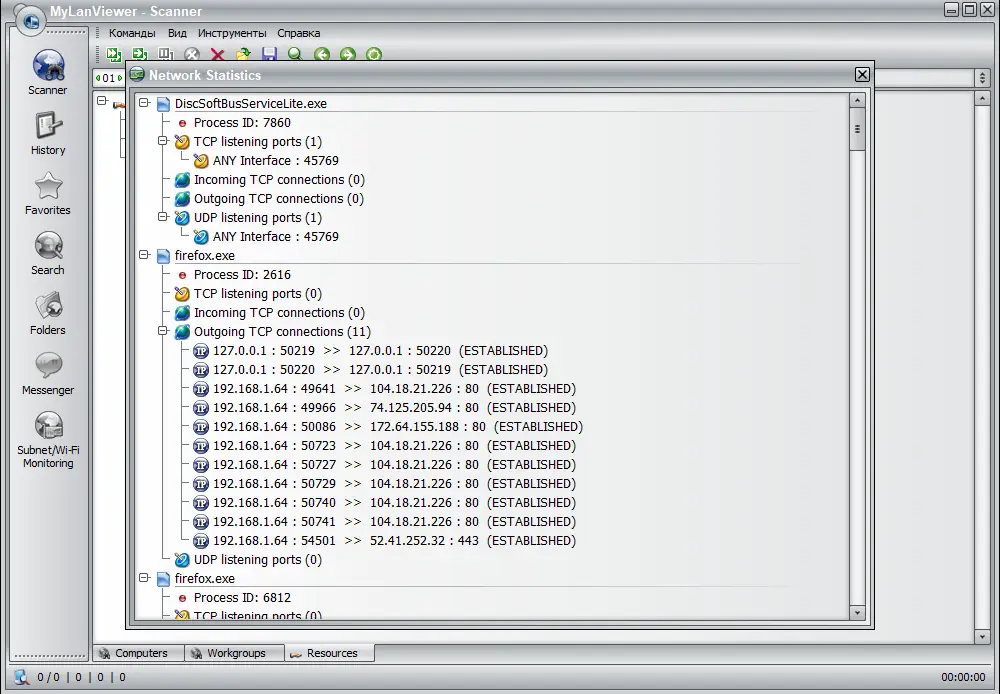Viewport: 1000px width, 694px height.
Task: Select connection 192.168.1.64 : 50741 row
Action: point(394,522)
